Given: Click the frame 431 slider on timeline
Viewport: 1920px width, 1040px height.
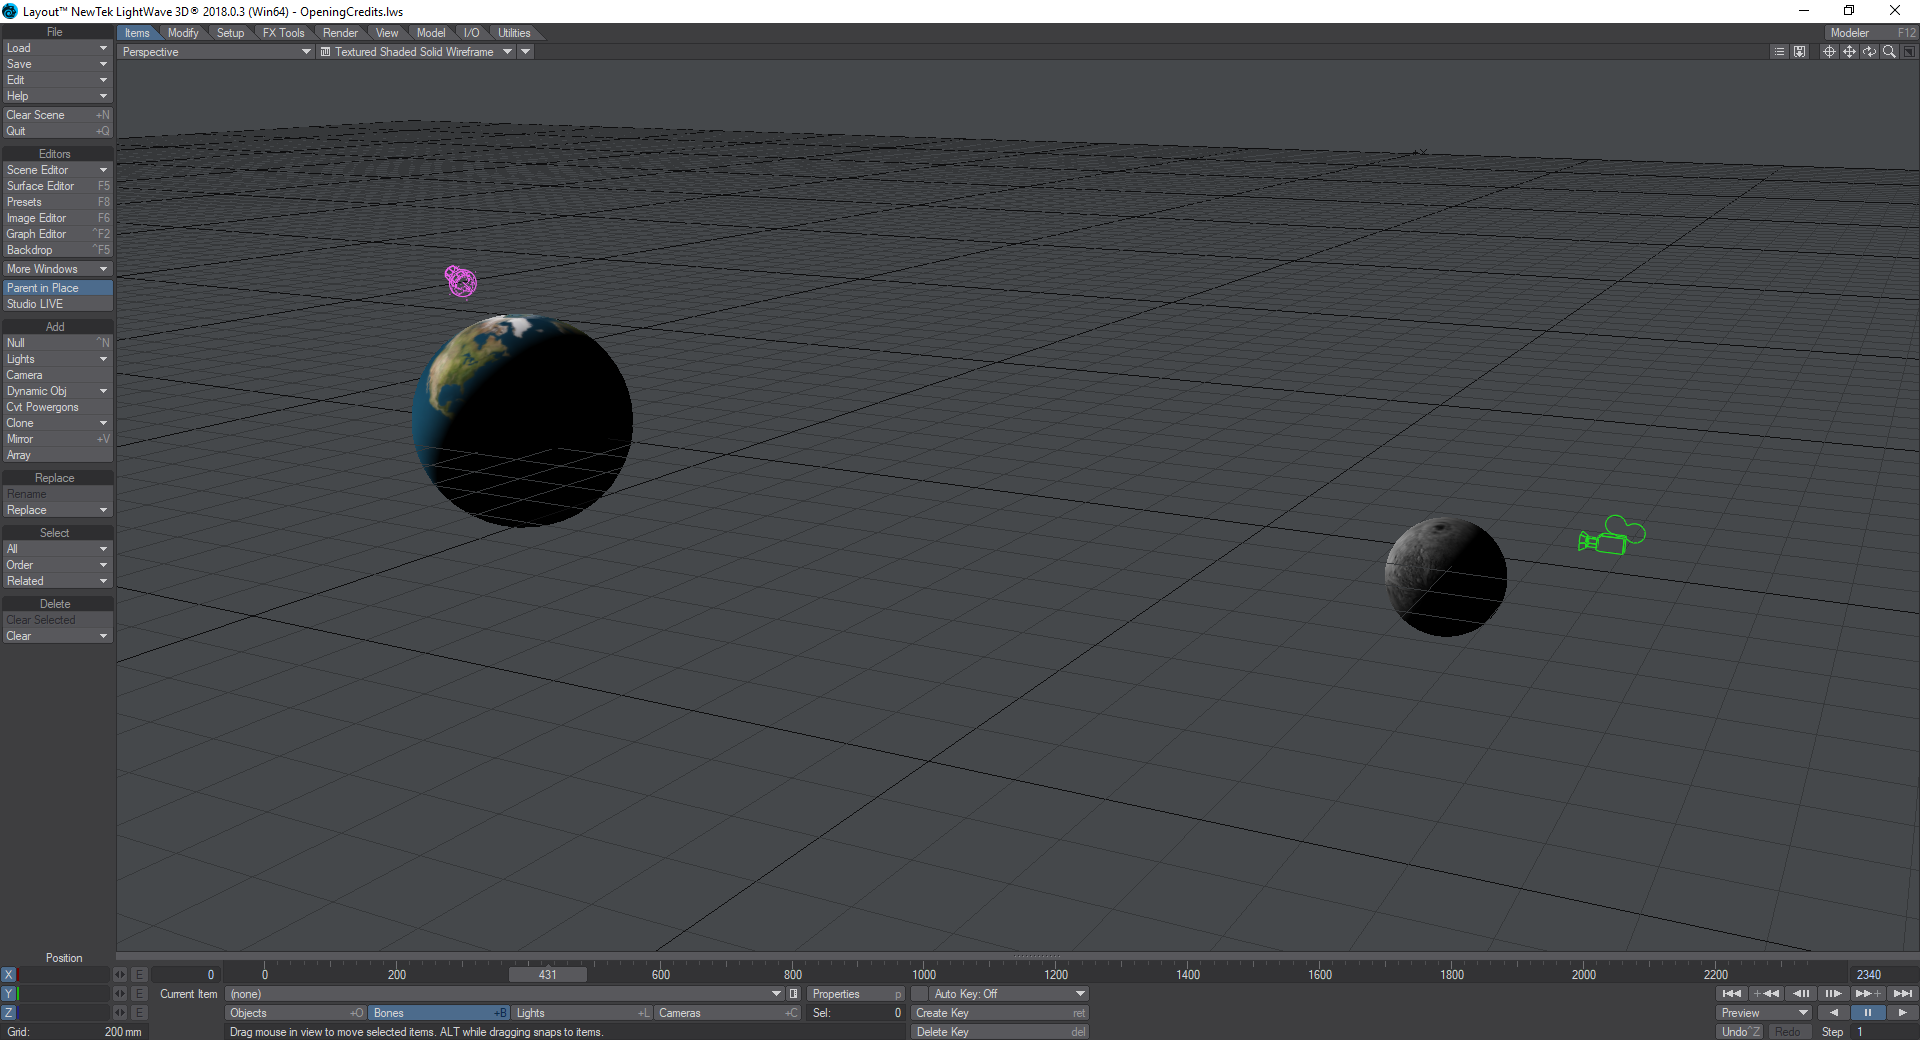Looking at the screenshot, I should [x=547, y=975].
